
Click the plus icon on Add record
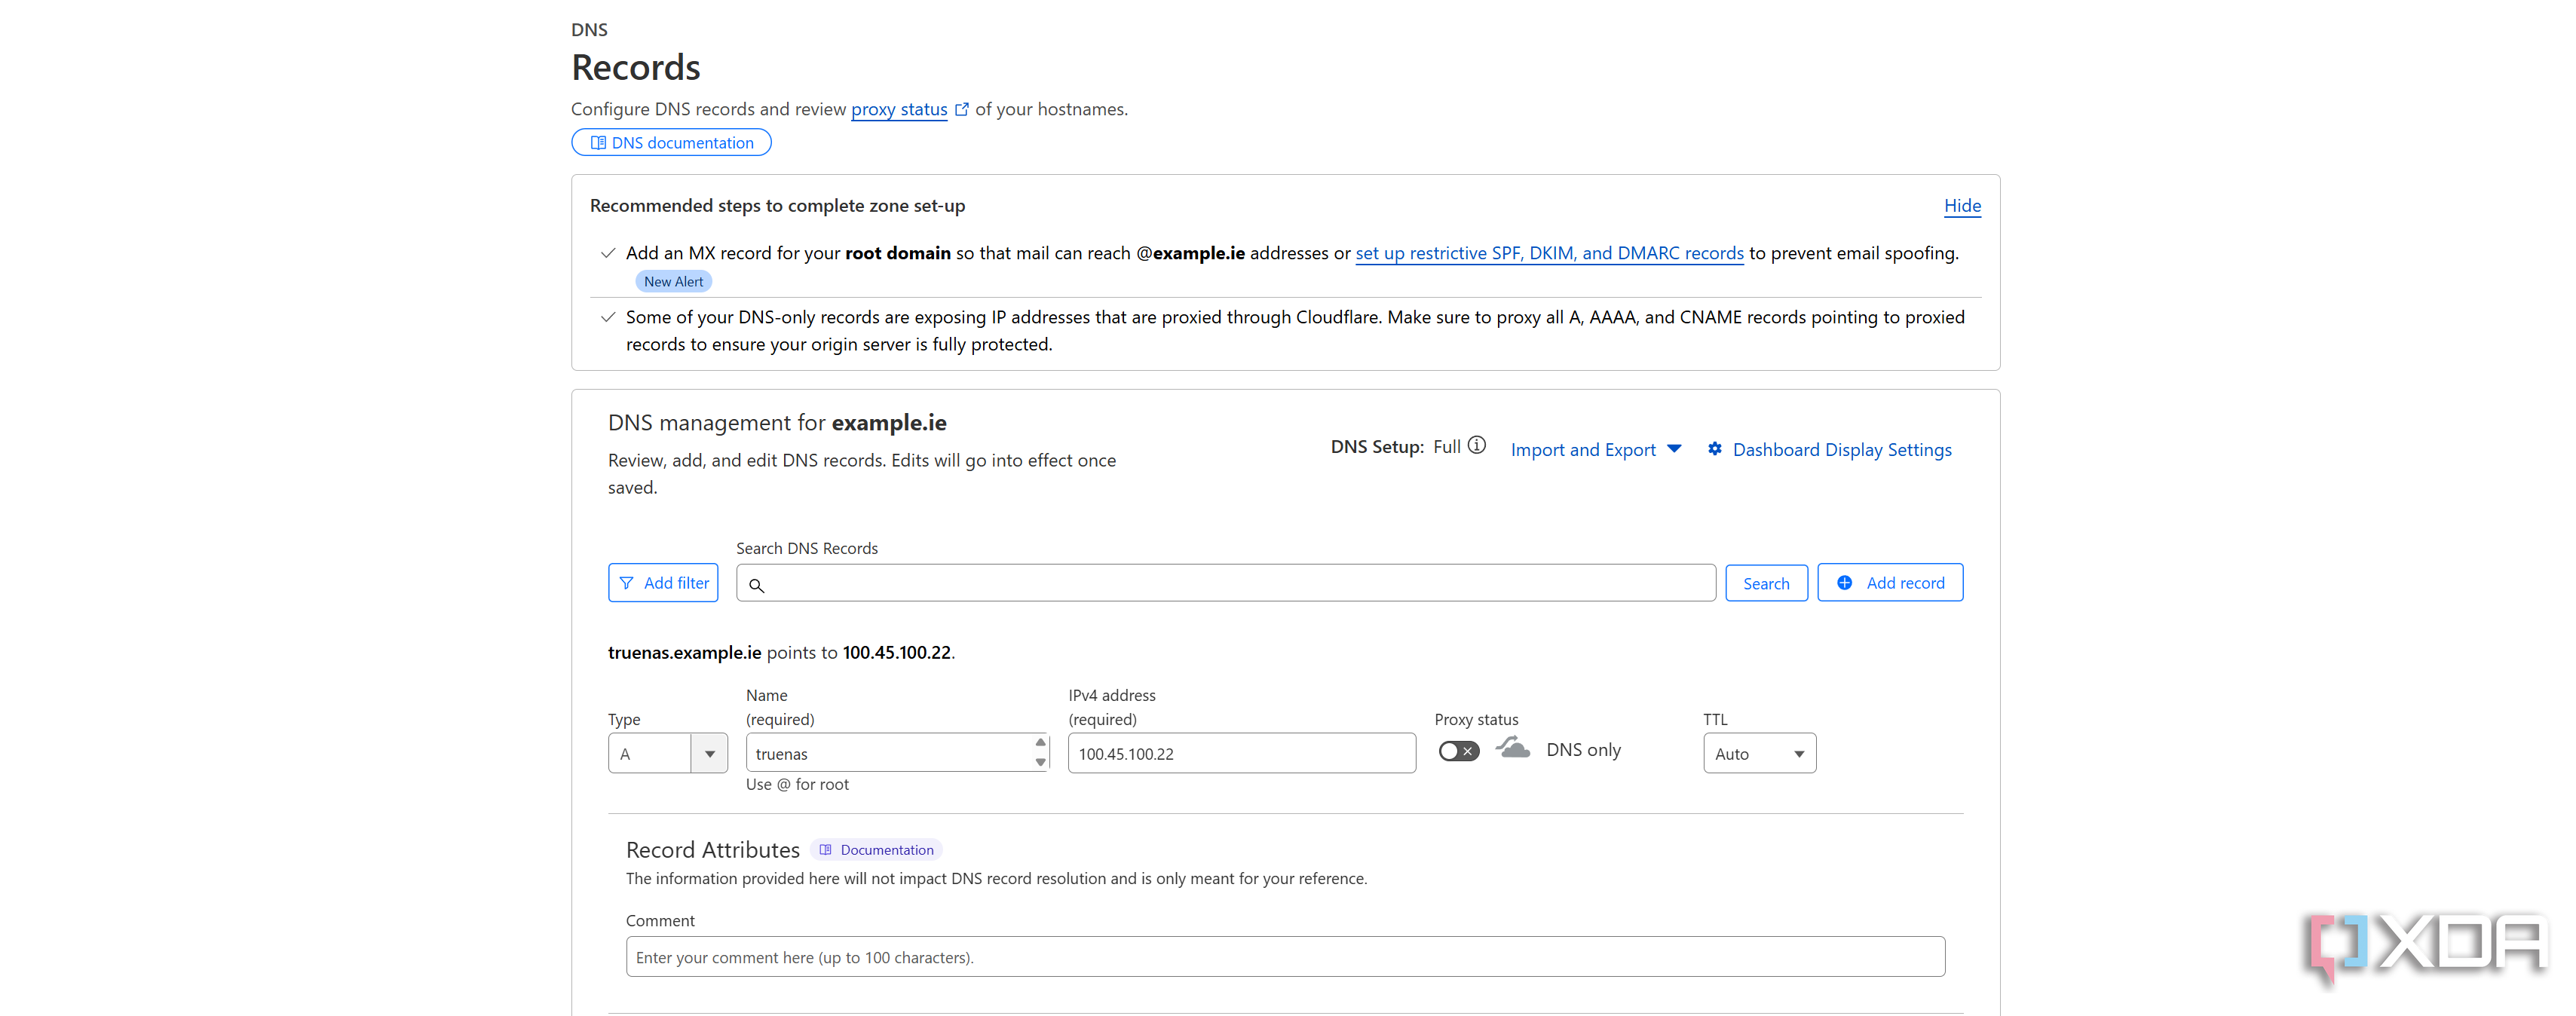point(1846,582)
